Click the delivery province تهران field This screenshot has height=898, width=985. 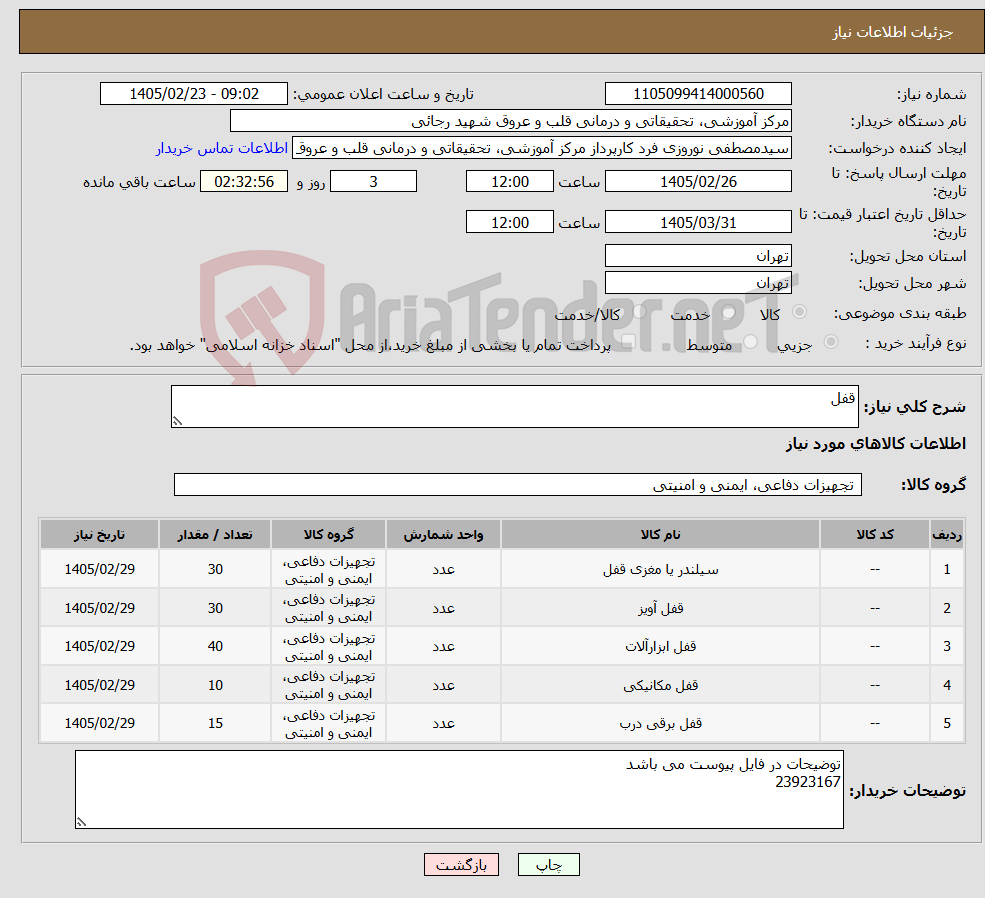coord(698,256)
